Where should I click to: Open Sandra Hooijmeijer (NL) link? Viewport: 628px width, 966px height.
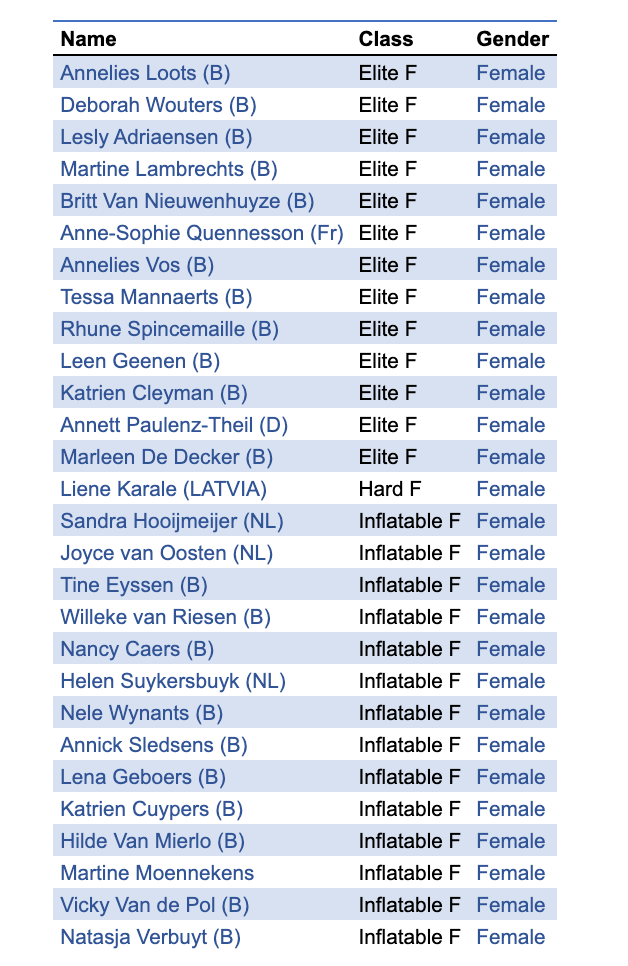(172, 521)
